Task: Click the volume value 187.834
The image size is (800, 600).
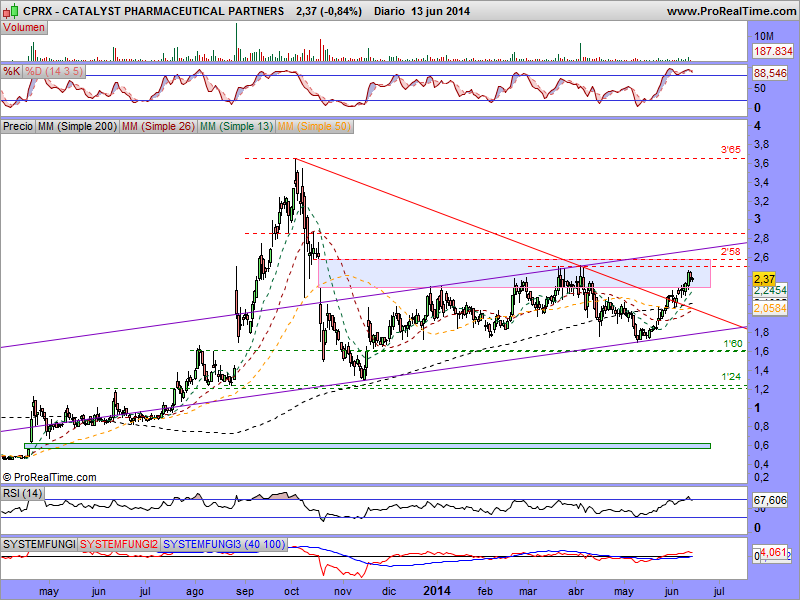Action: click(773, 51)
